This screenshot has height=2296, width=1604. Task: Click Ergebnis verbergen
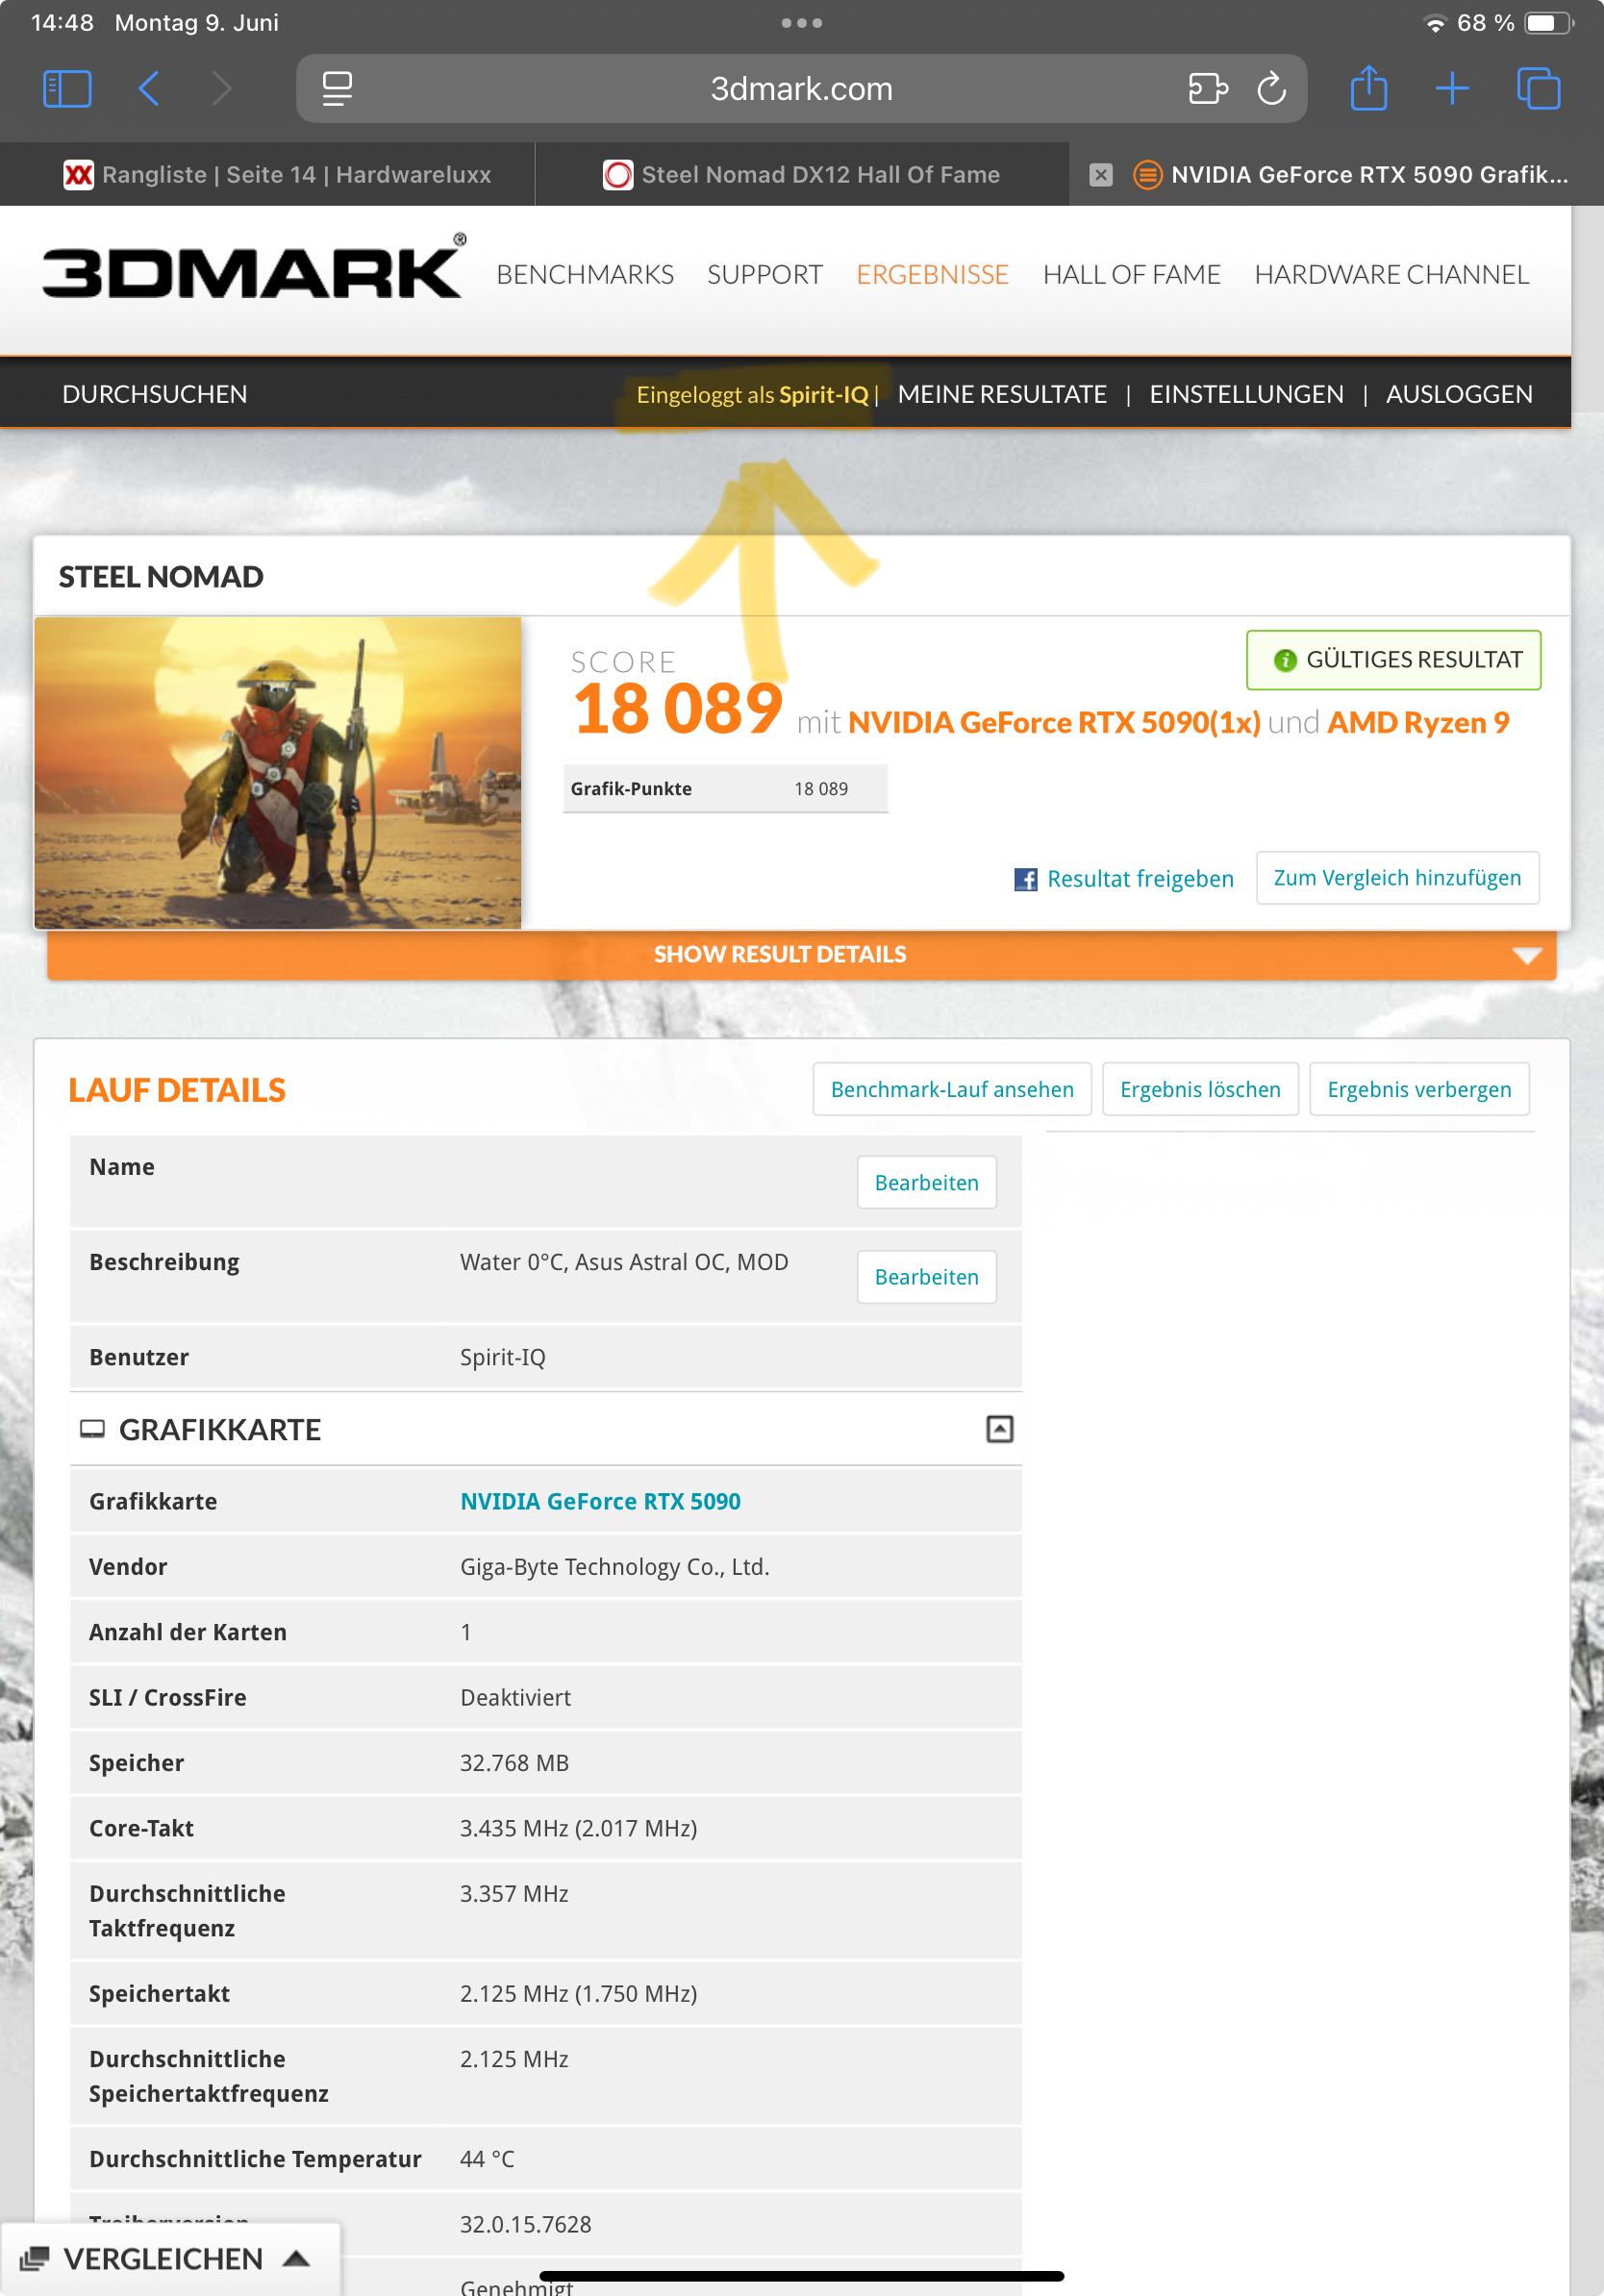click(1419, 1088)
